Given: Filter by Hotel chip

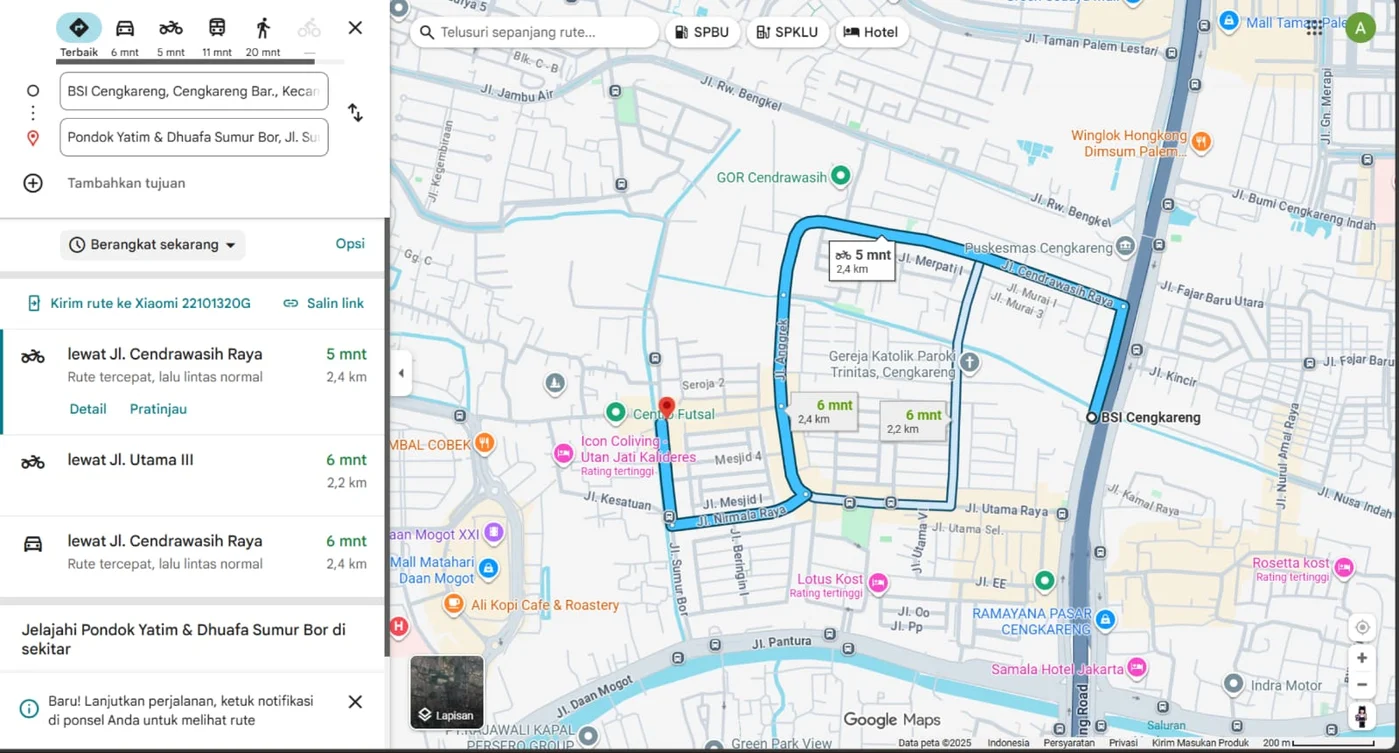Looking at the screenshot, I should 871,32.
